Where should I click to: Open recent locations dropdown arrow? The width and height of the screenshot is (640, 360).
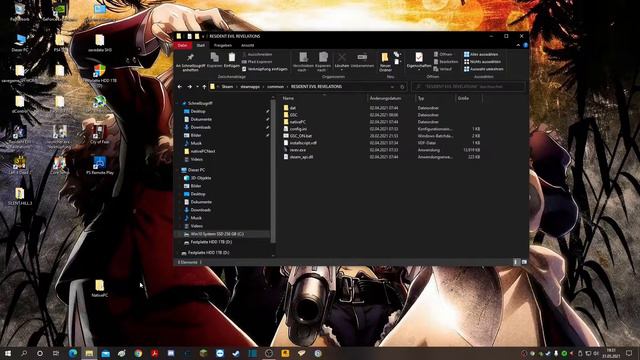tap(197, 87)
